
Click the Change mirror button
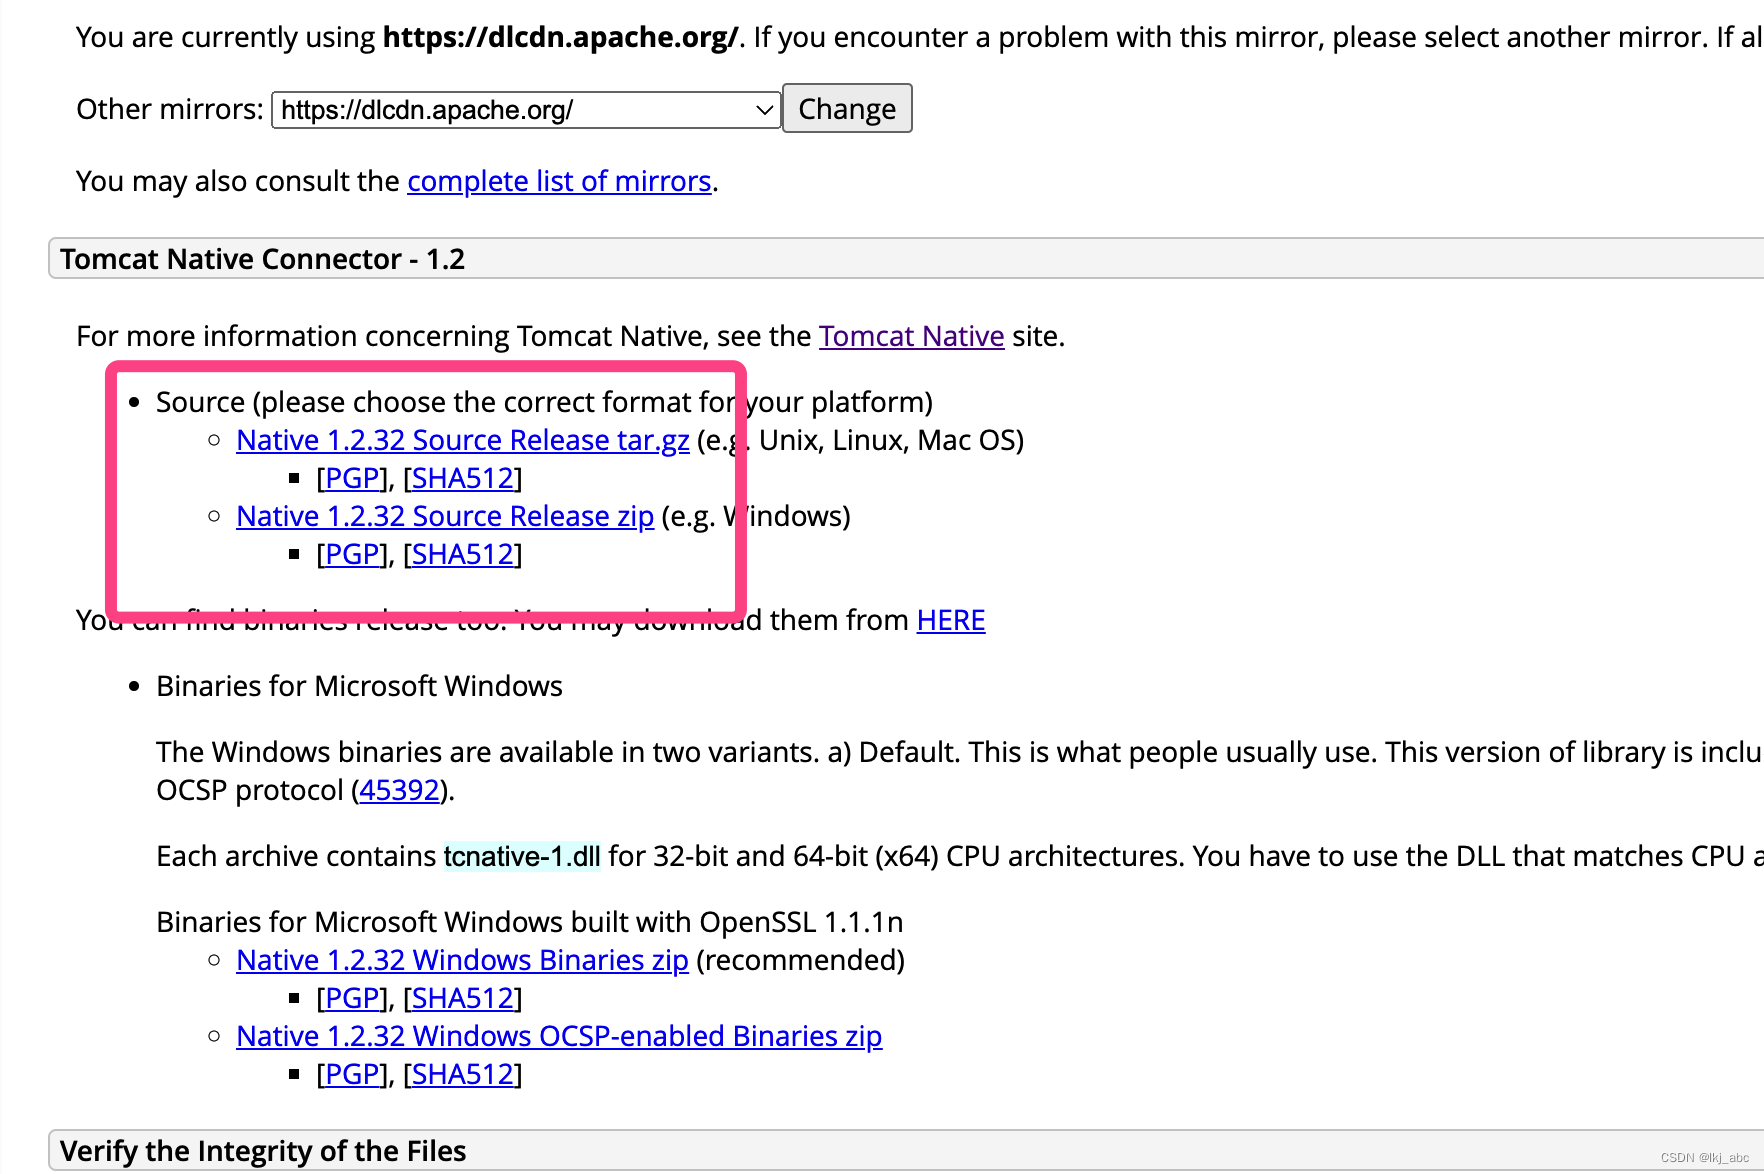click(847, 108)
